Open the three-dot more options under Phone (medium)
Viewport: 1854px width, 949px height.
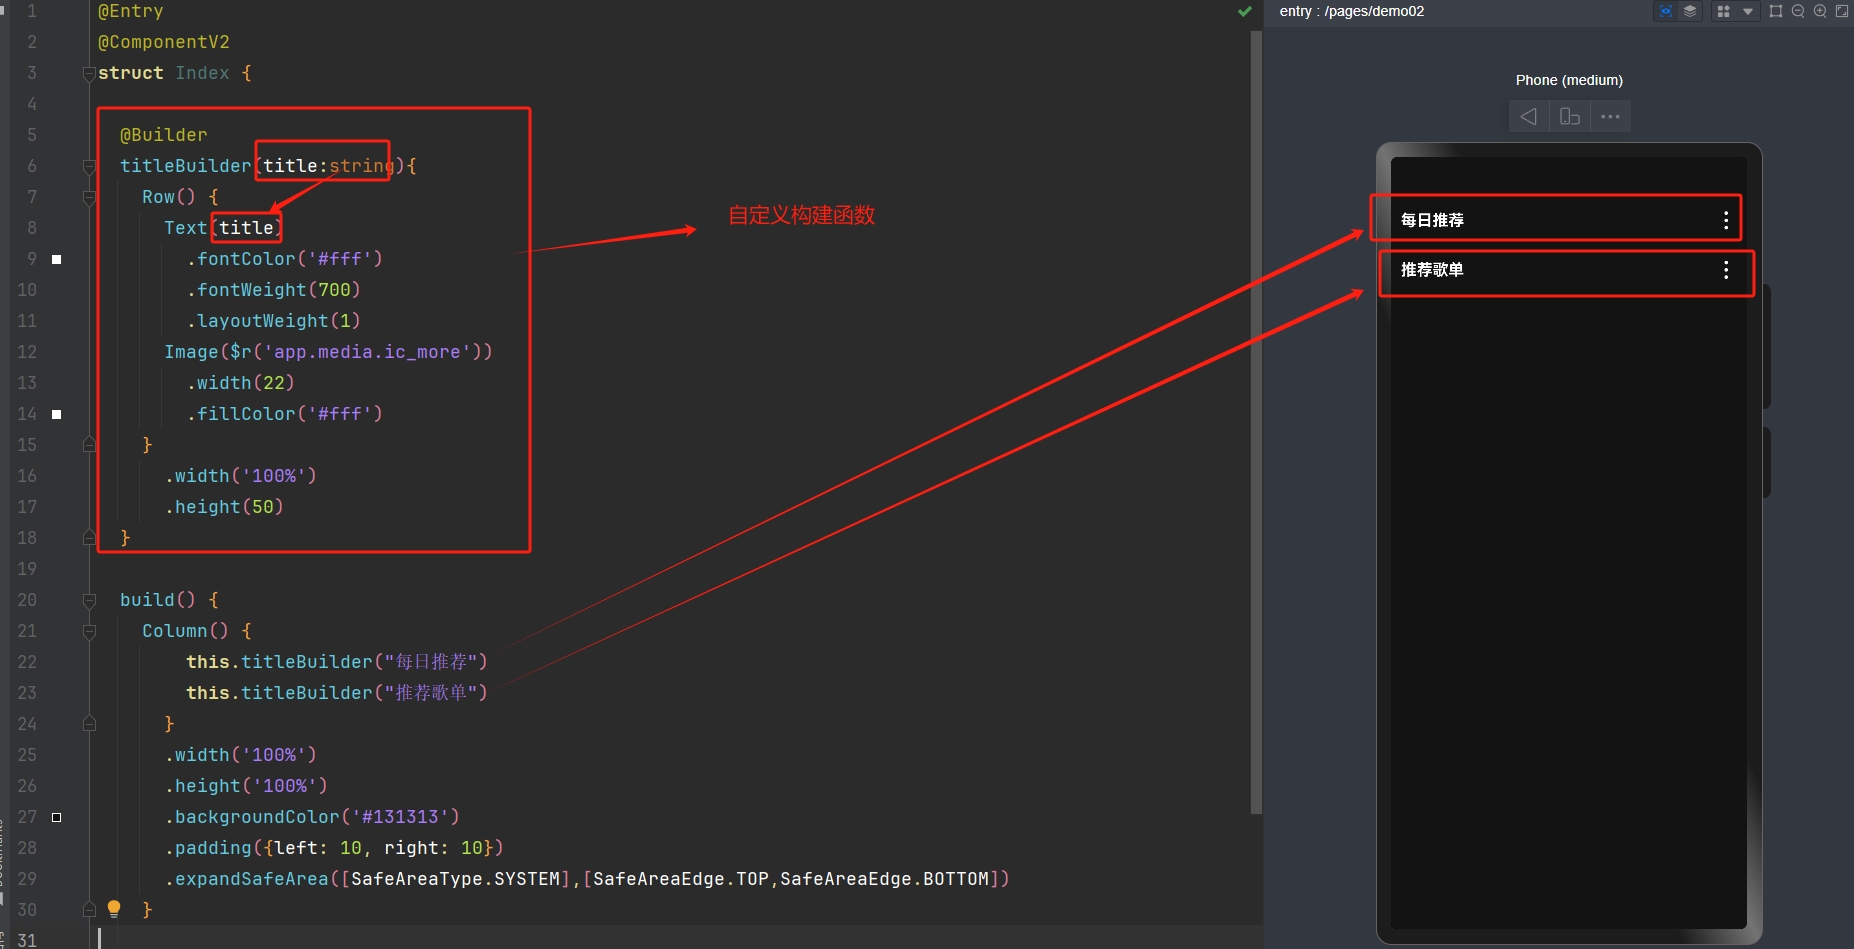coord(1610,117)
